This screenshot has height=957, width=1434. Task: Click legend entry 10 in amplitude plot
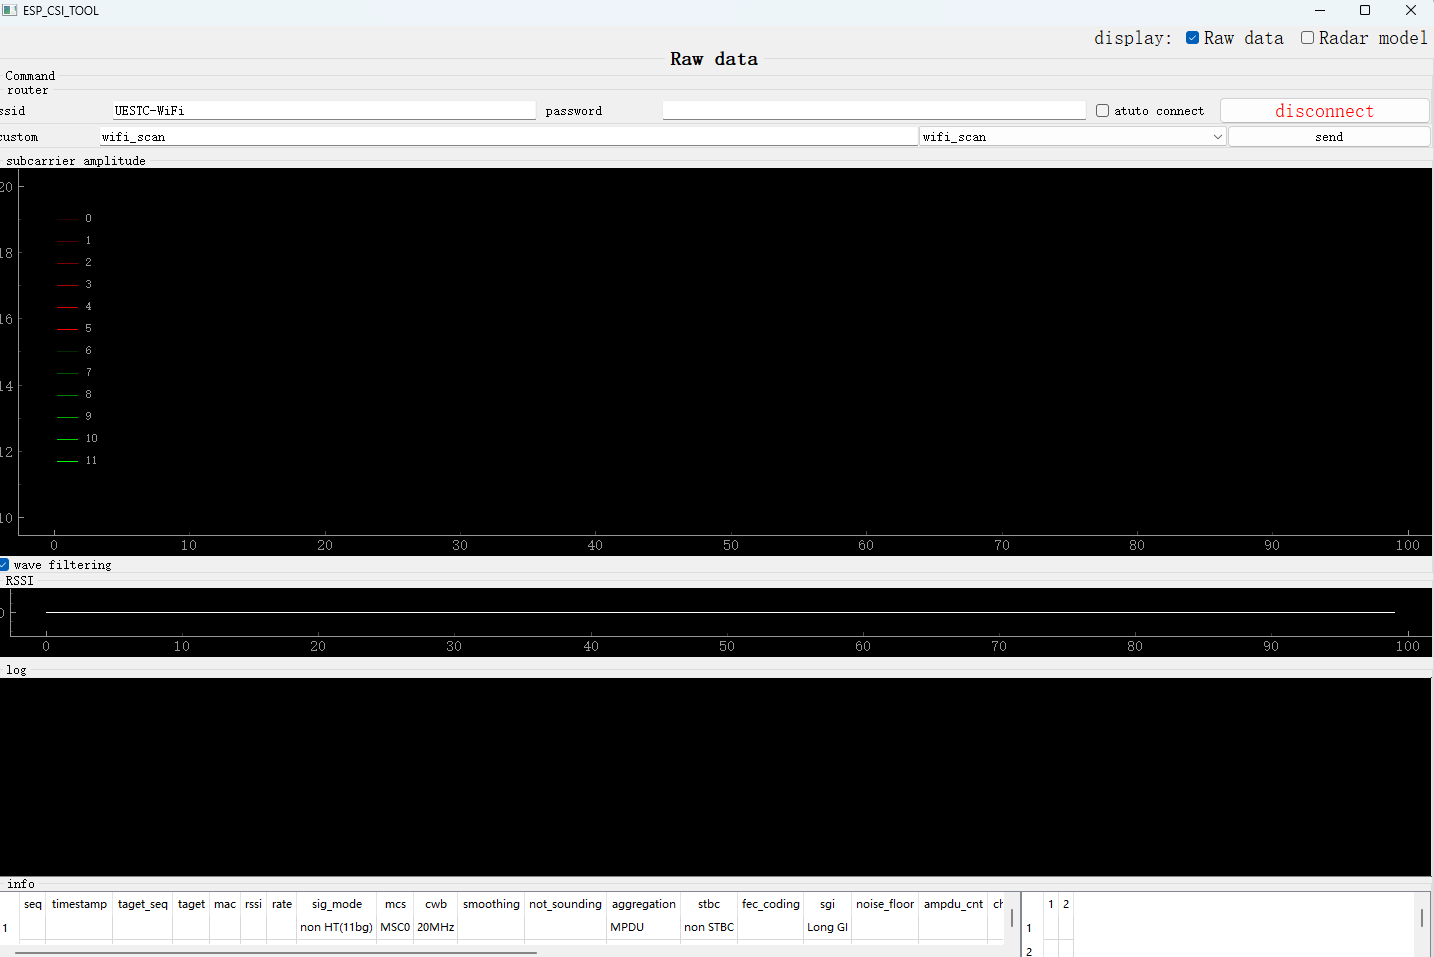pos(78,438)
